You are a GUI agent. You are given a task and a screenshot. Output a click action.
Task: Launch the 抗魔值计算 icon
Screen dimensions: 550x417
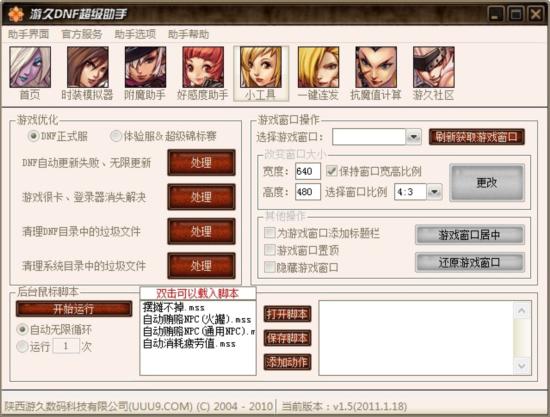pos(376,67)
